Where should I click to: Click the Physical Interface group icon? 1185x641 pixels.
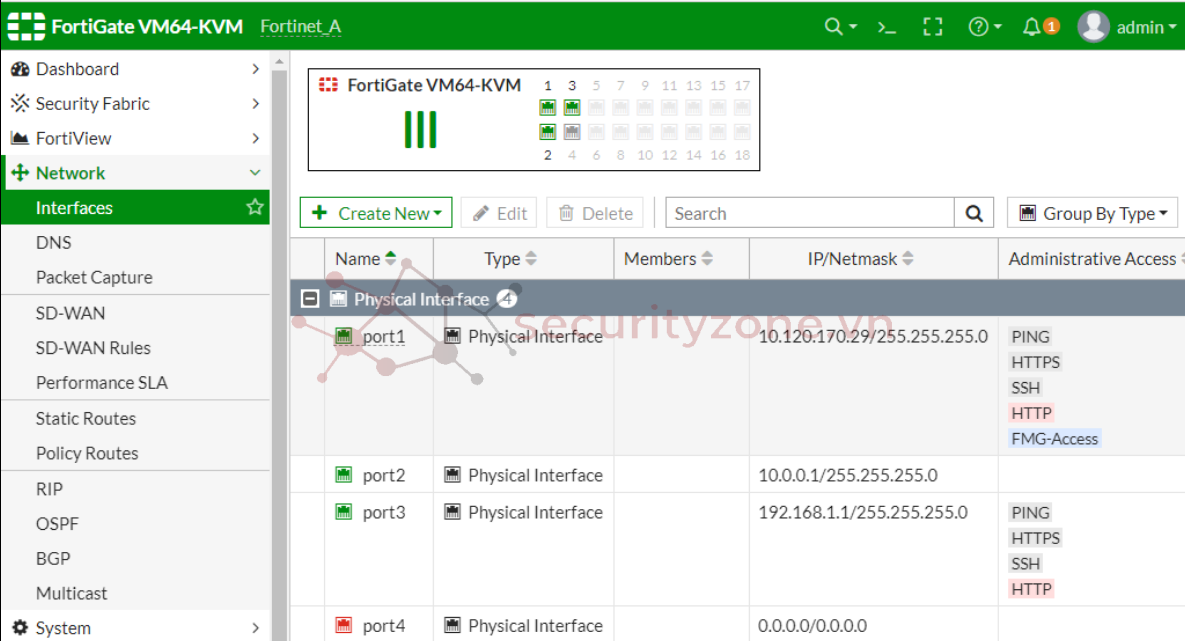pos(339,299)
